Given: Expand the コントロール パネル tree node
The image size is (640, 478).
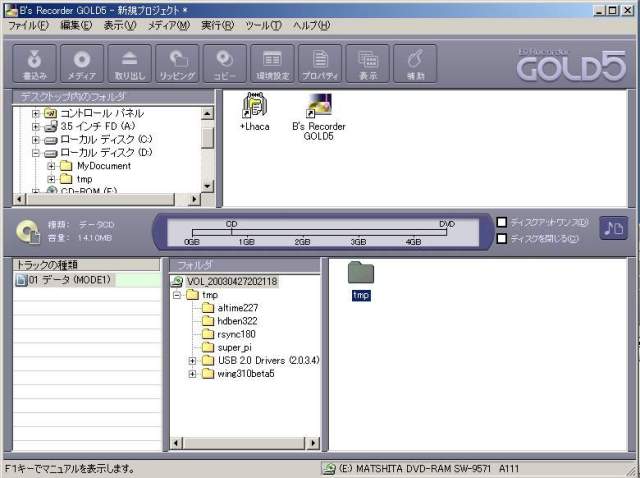Looking at the screenshot, I should (36, 113).
